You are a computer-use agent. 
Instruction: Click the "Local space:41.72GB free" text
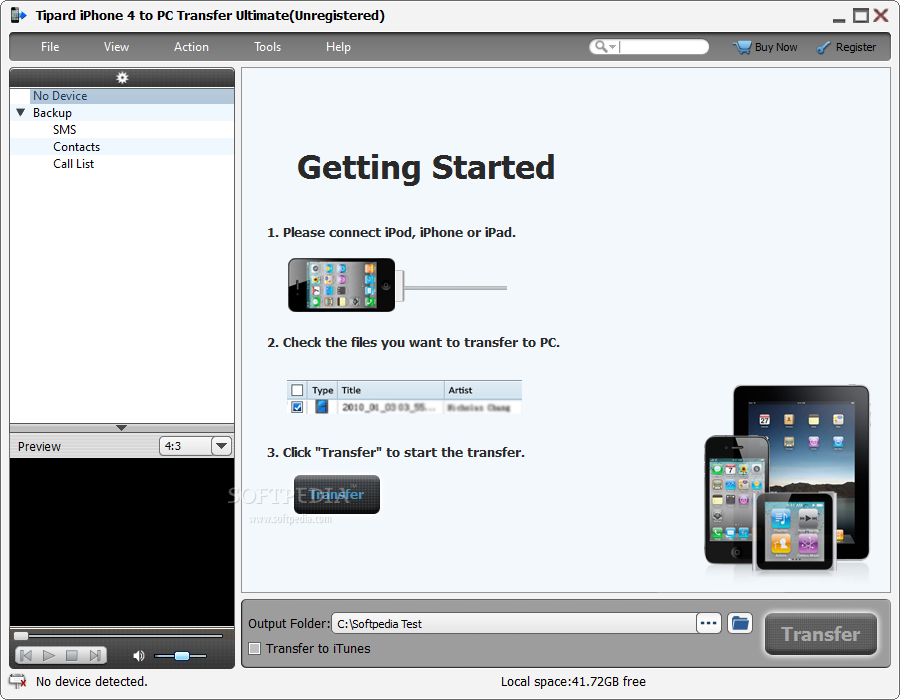[x=573, y=681]
